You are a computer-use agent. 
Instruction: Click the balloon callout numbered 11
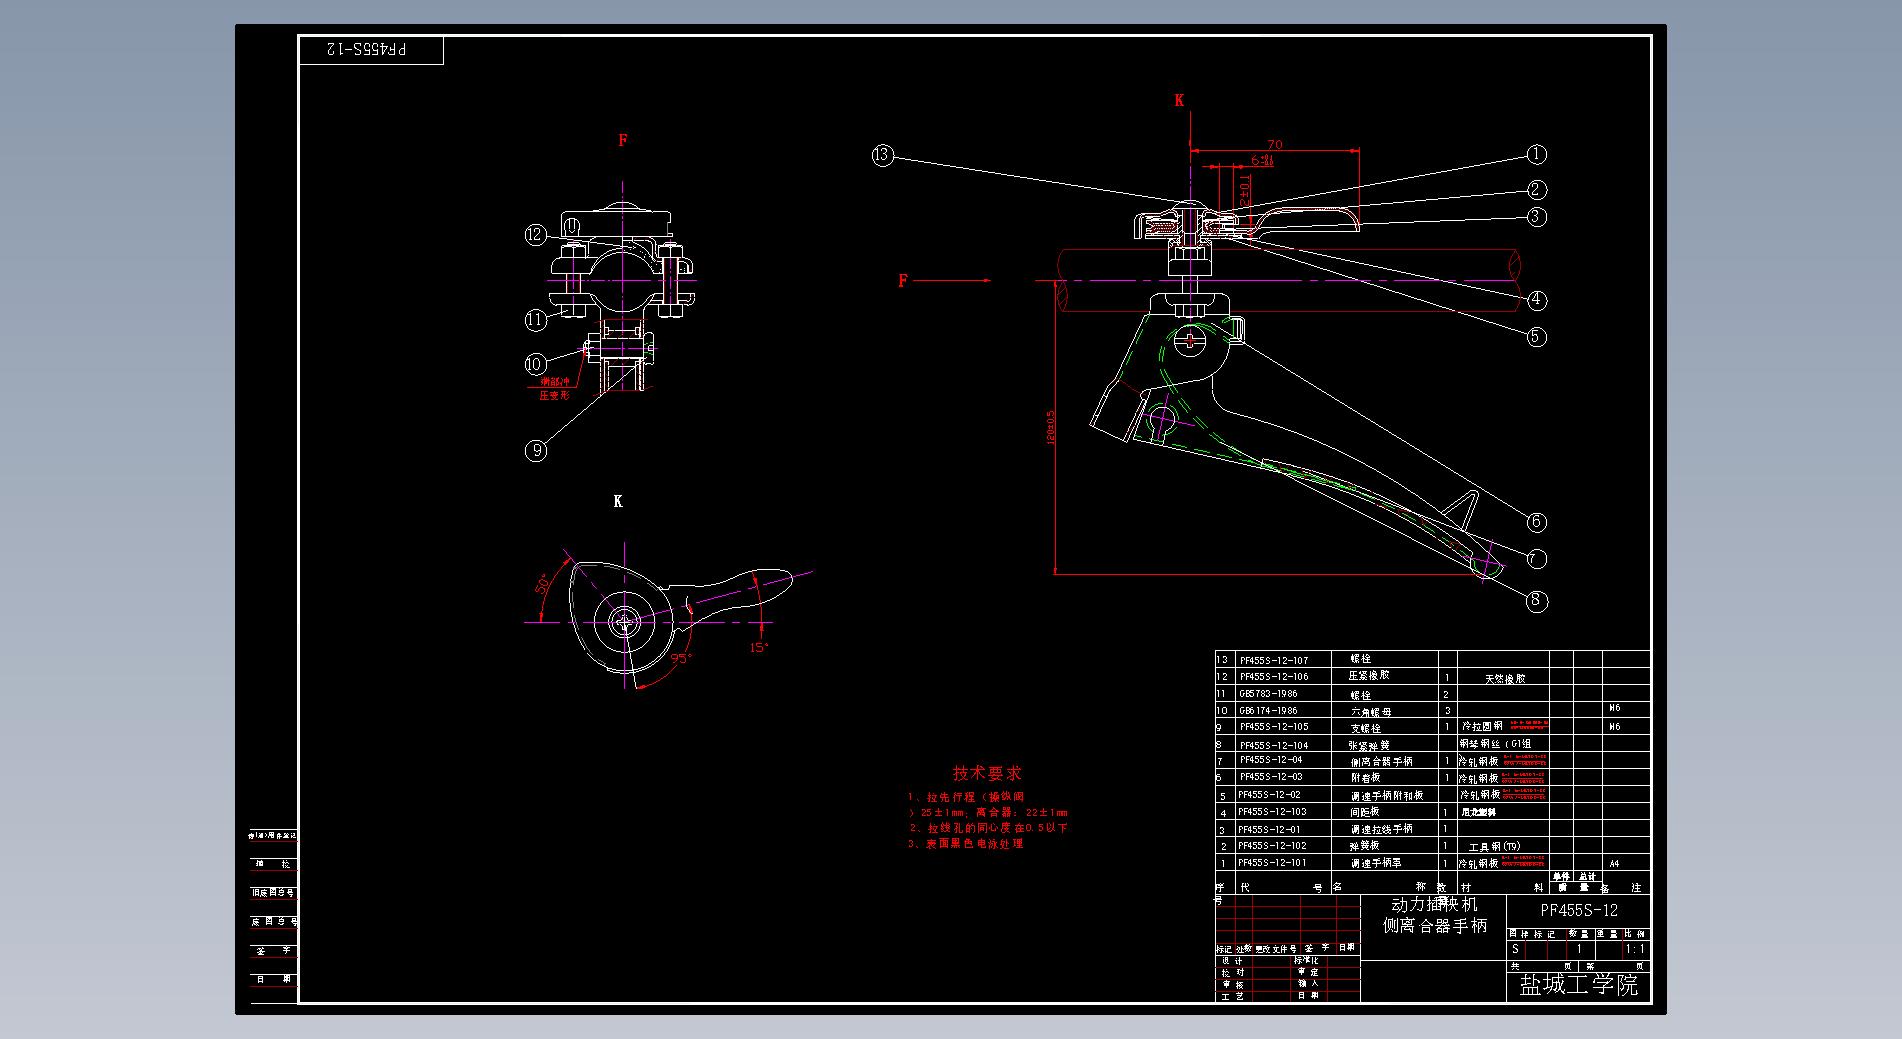[536, 320]
